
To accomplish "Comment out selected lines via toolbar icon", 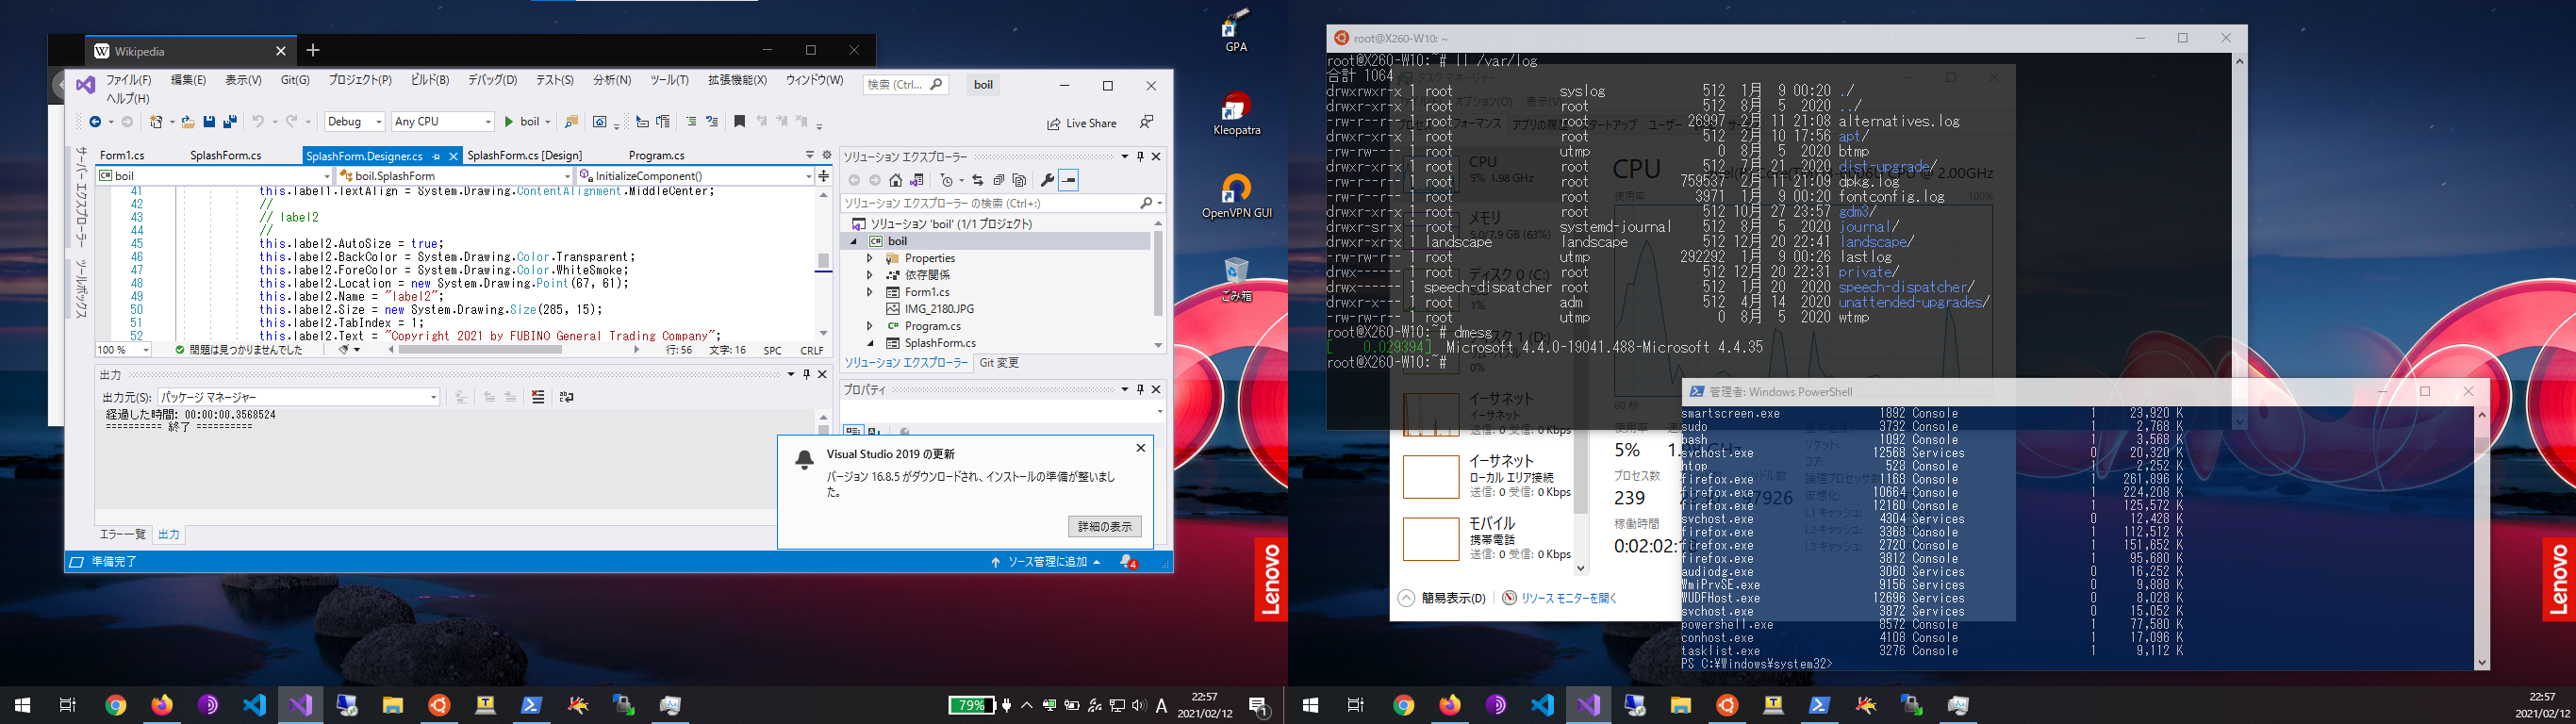I will click(691, 122).
